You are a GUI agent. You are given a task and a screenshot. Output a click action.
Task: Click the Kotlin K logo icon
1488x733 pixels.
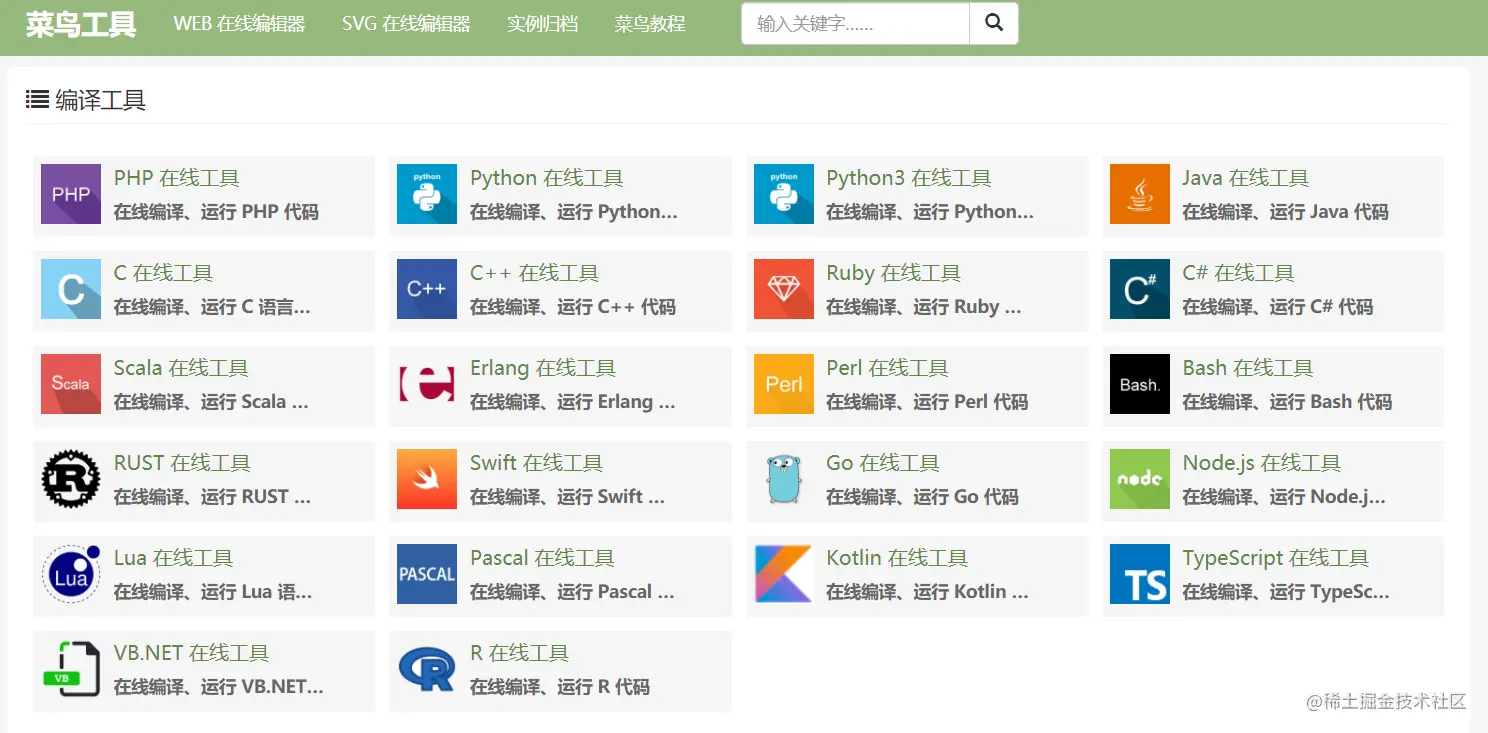point(784,574)
